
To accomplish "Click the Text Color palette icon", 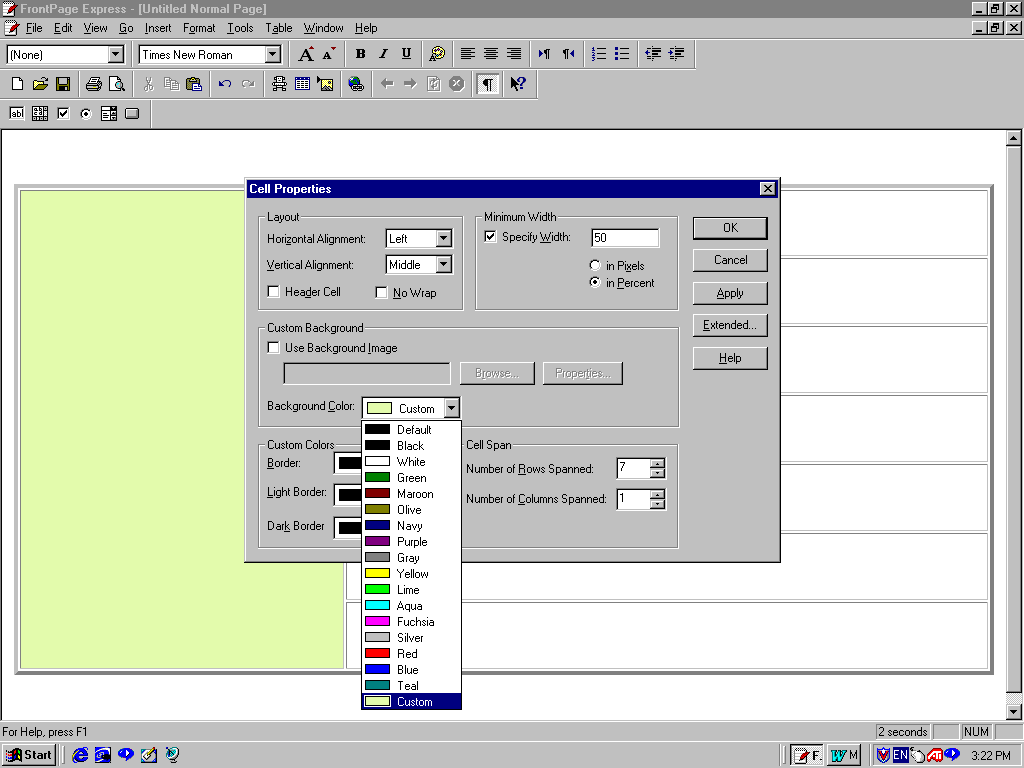I will [437, 54].
